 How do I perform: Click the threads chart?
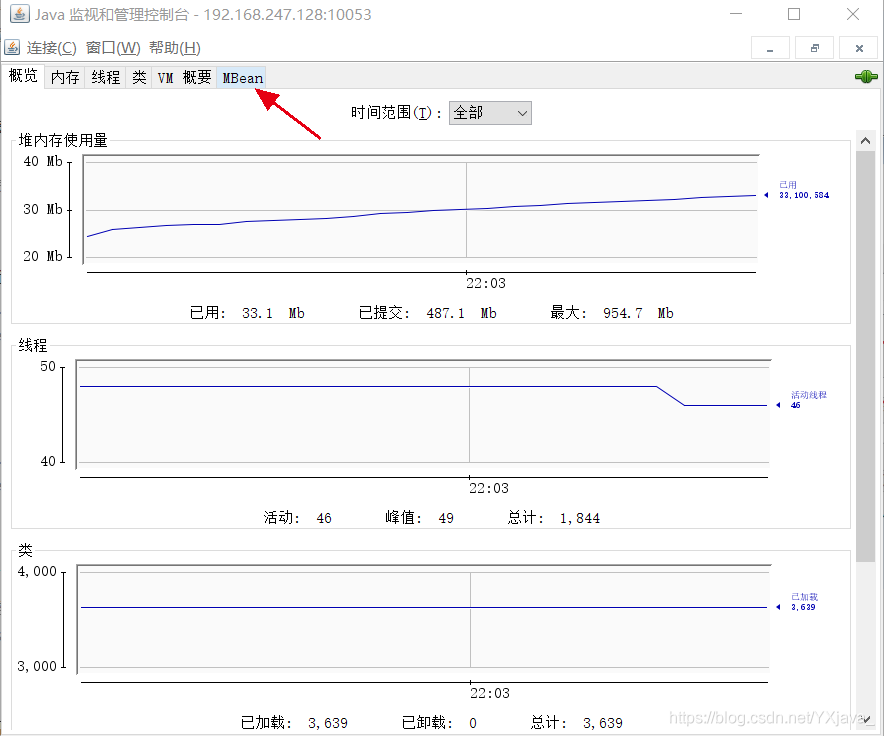click(x=423, y=414)
